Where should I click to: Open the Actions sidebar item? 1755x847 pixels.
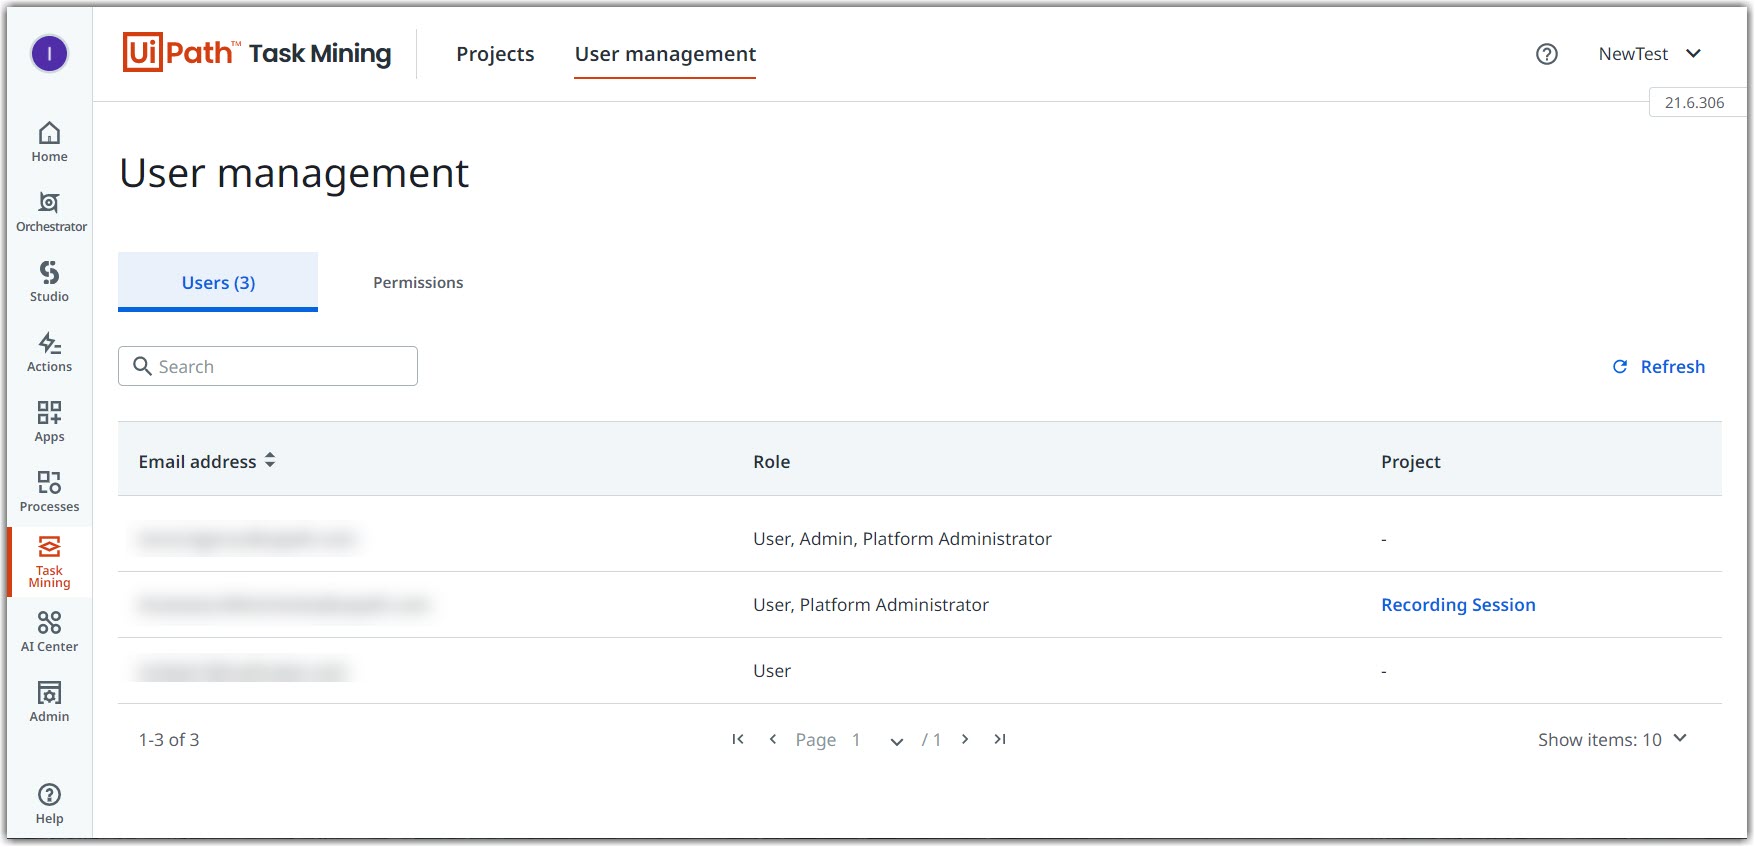tap(49, 352)
